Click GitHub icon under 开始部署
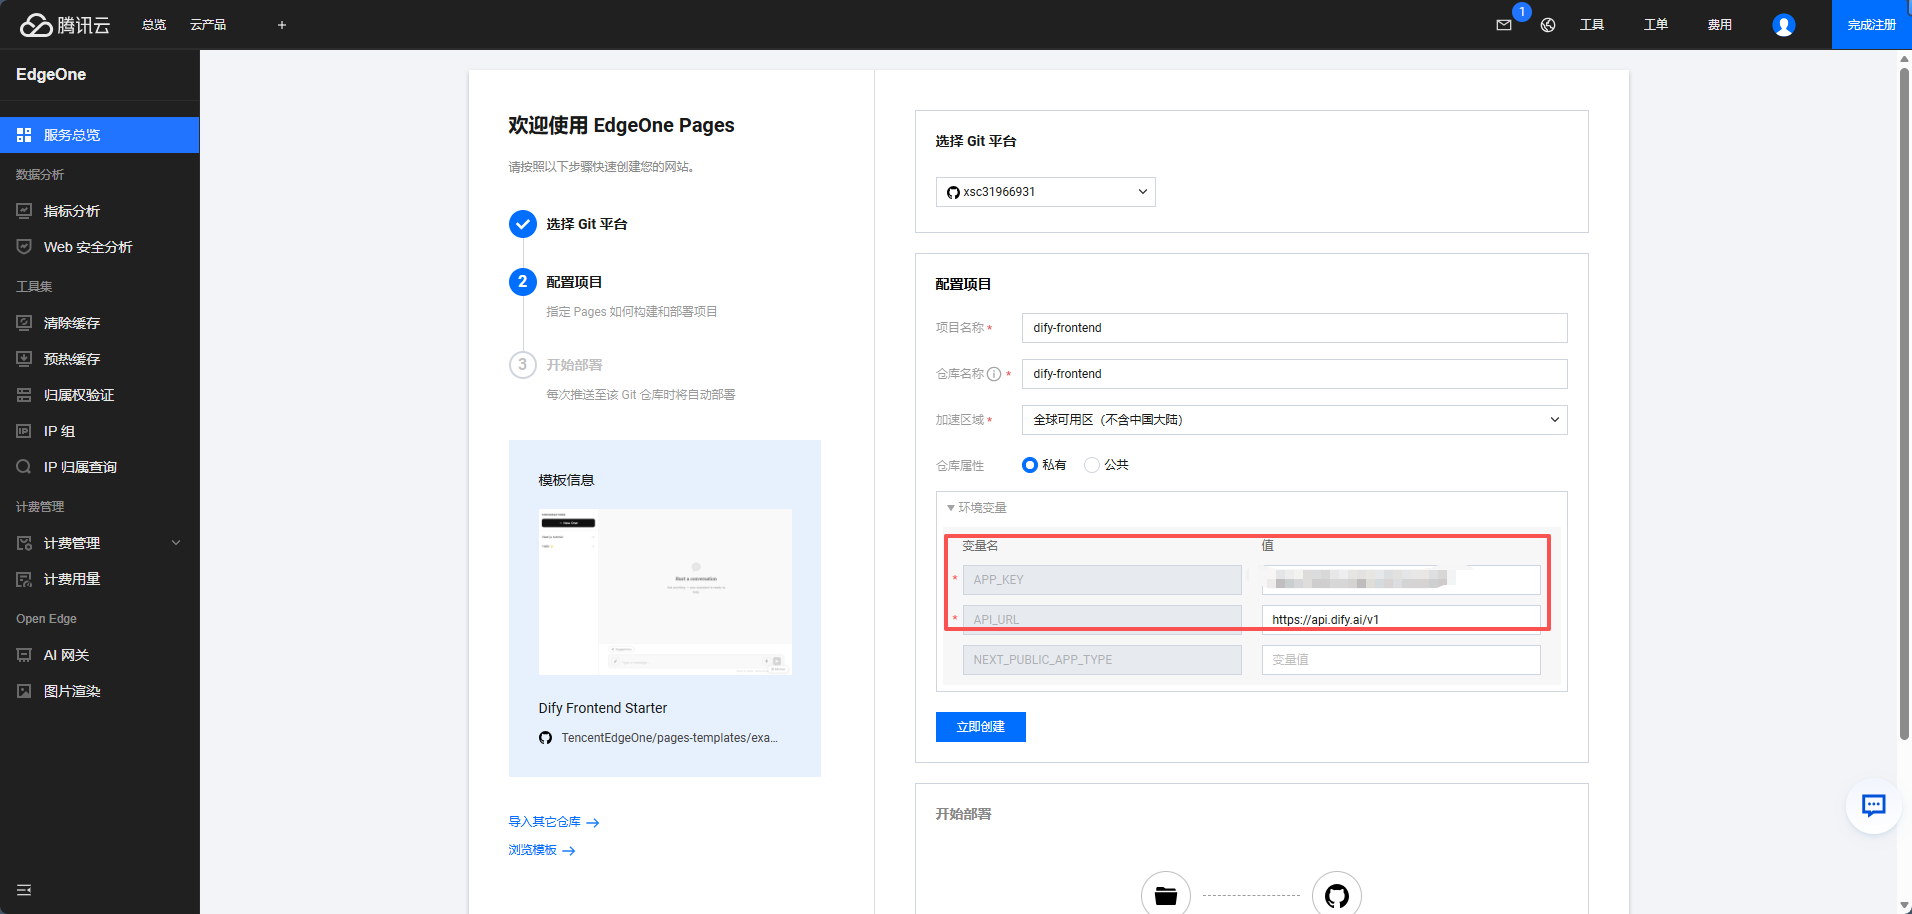Viewport: 1912px width, 914px height. pos(1337,895)
